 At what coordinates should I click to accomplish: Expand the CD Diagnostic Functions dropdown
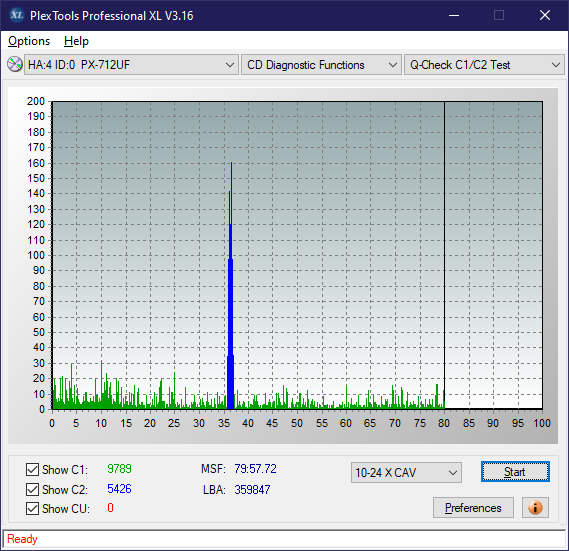(321, 65)
